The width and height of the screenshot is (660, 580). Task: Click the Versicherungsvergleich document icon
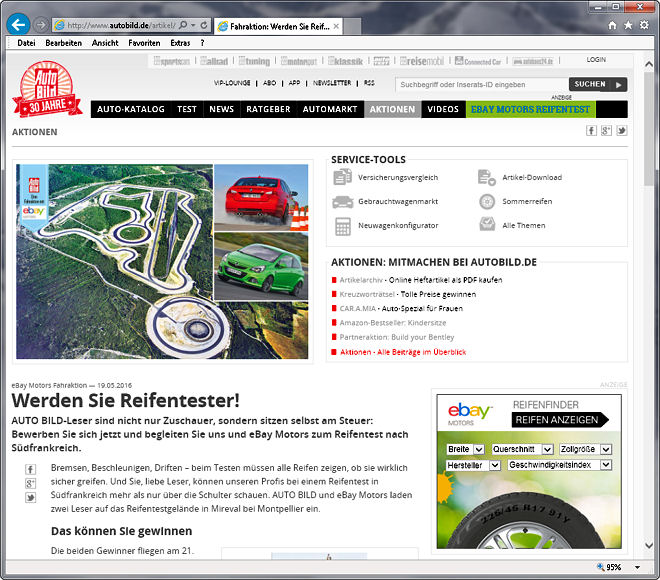[342, 177]
